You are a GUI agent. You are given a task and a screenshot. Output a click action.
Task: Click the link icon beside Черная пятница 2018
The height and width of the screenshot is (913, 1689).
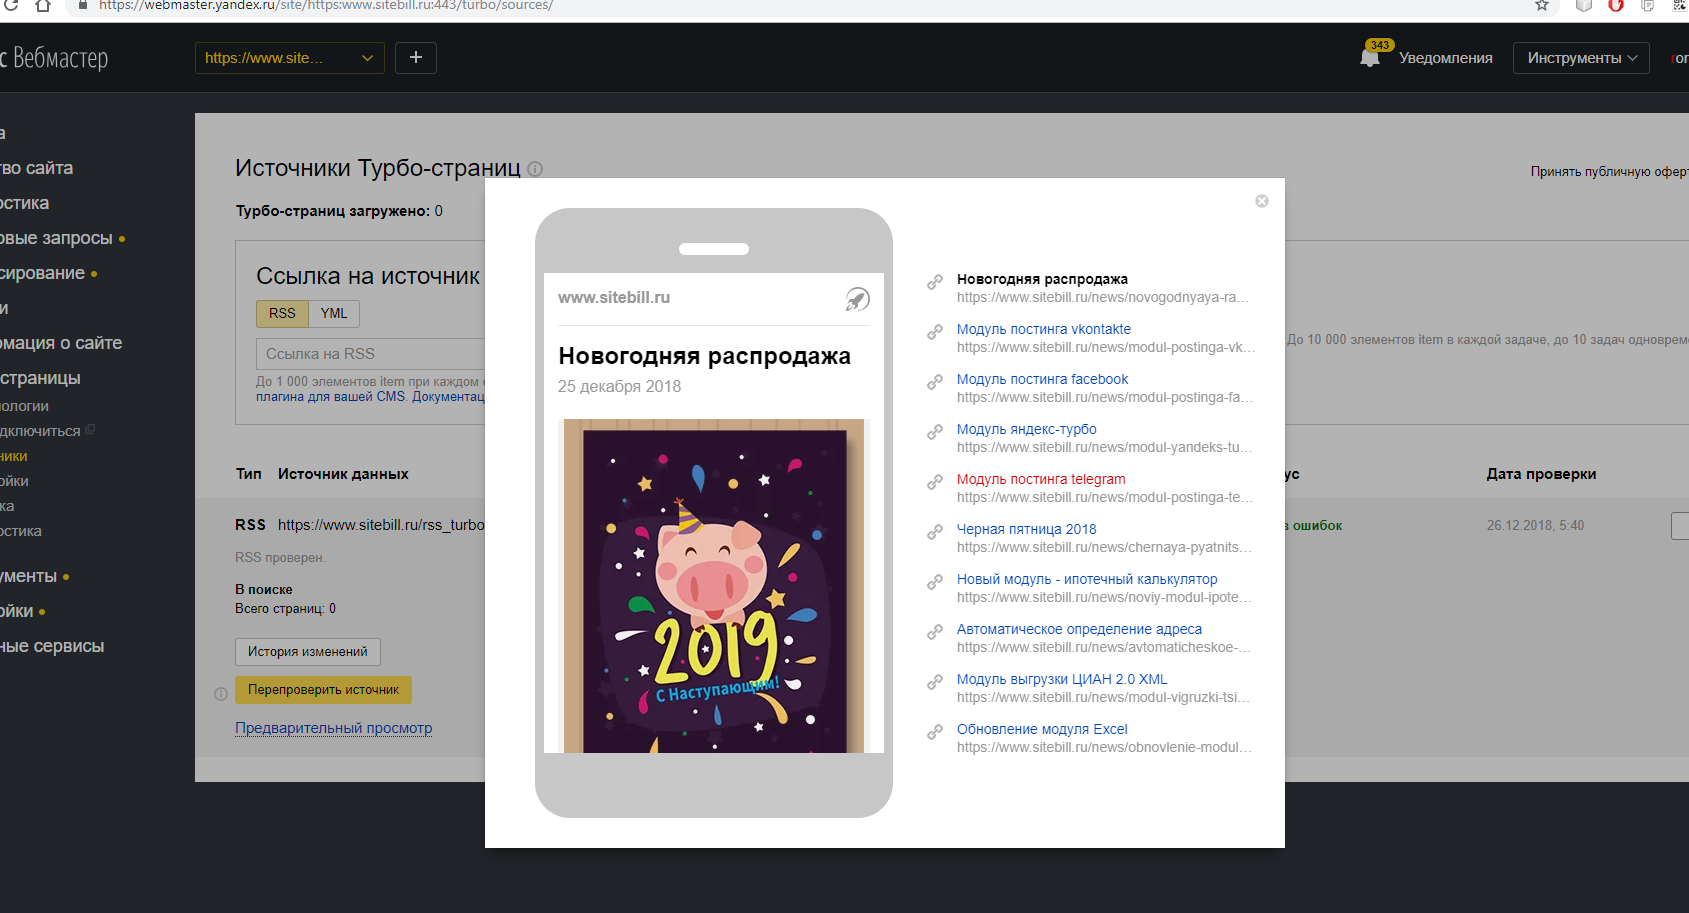[935, 532]
